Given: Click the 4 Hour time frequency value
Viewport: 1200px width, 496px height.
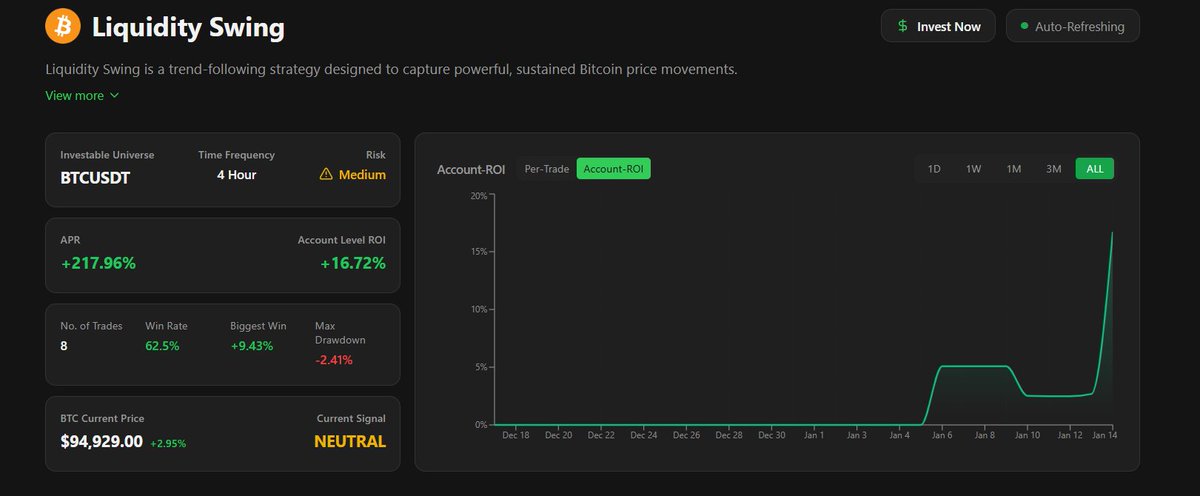Looking at the screenshot, I should coord(236,174).
